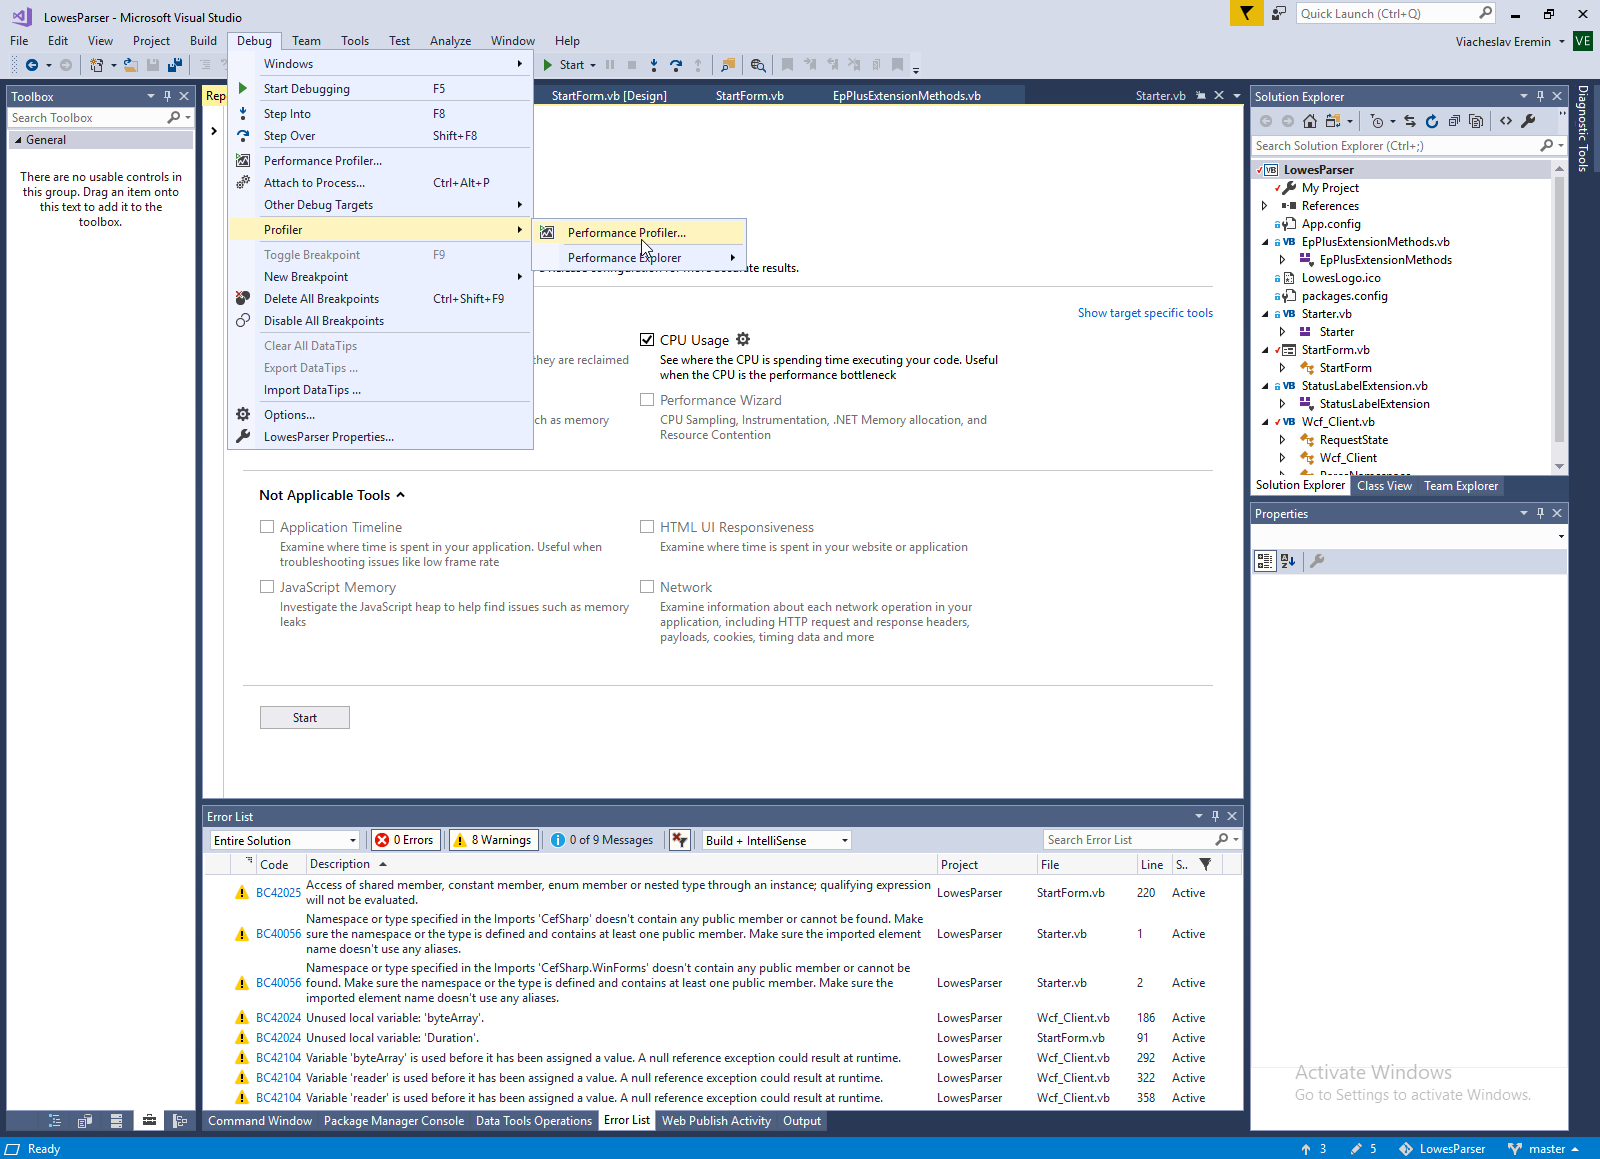
Task: Open the Performance Explorer submenu
Action: coord(639,258)
